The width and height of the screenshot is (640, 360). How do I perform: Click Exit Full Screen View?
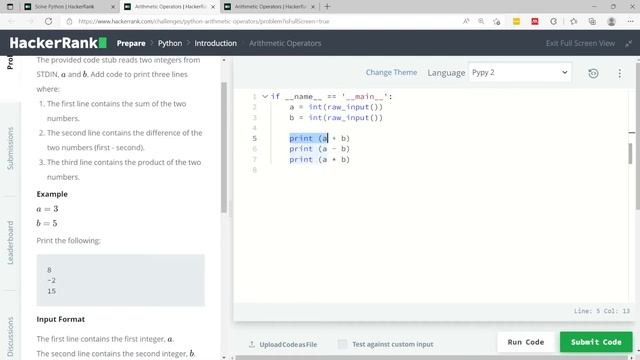tap(580, 43)
